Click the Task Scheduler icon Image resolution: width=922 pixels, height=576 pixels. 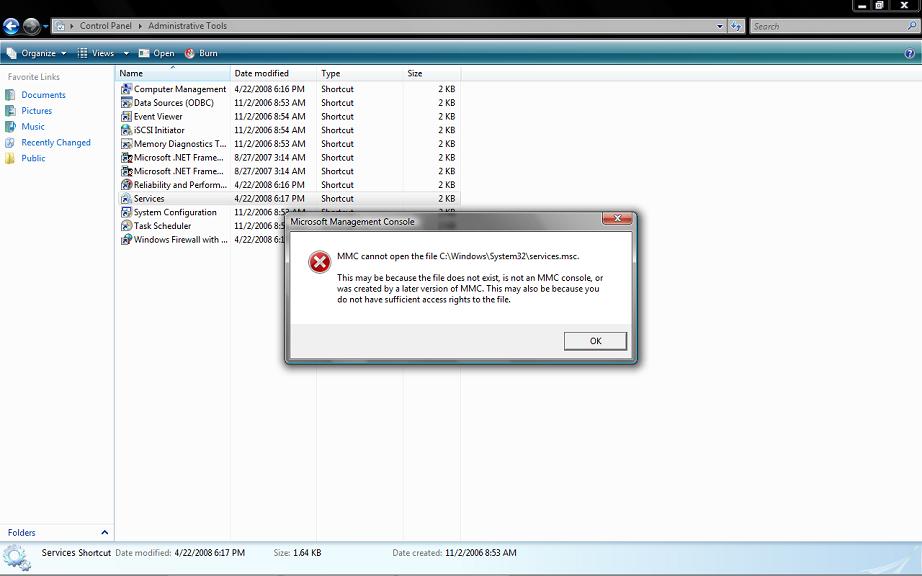pyautogui.click(x=126, y=226)
